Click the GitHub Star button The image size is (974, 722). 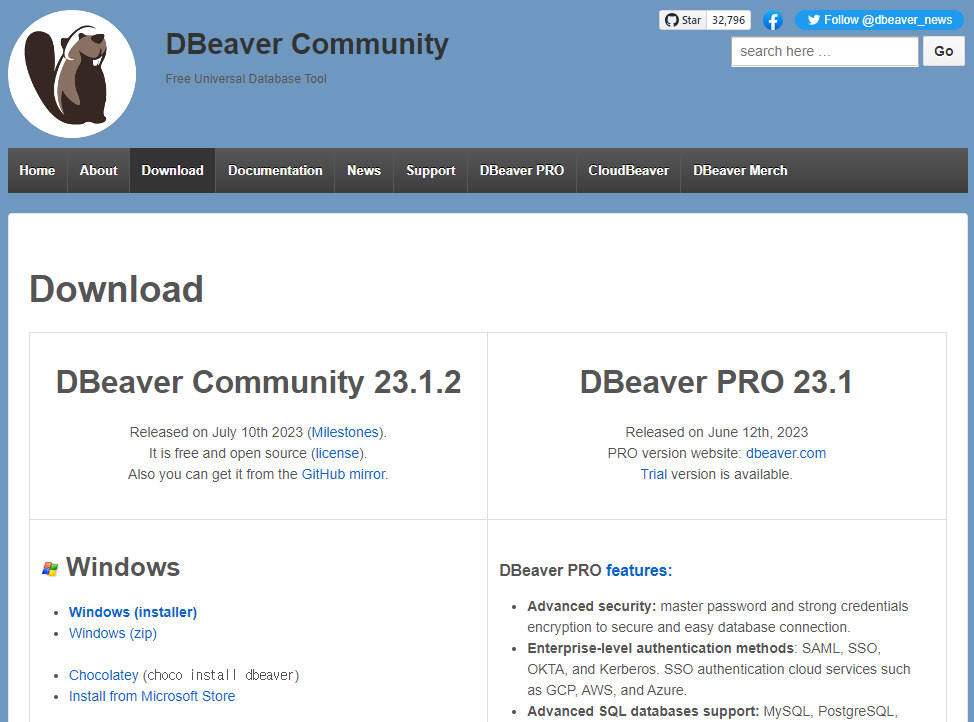point(683,20)
